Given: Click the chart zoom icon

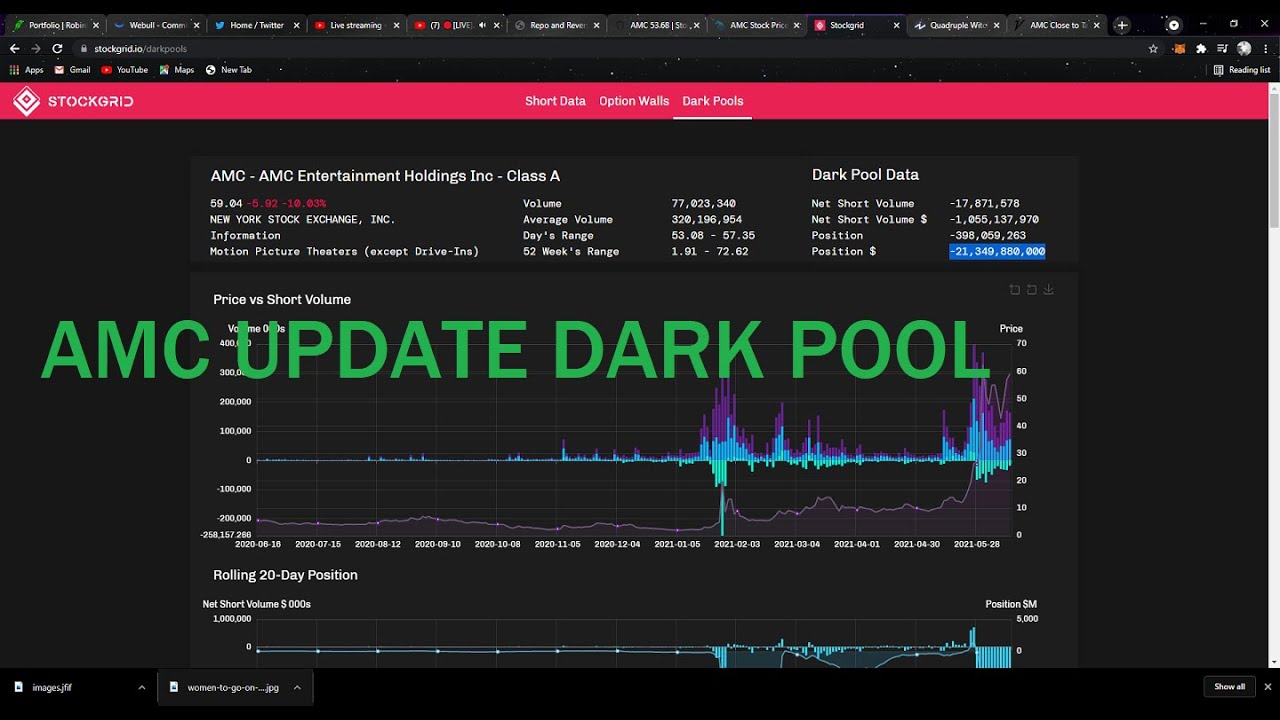Looking at the screenshot, I should [x=1015, y=290].
